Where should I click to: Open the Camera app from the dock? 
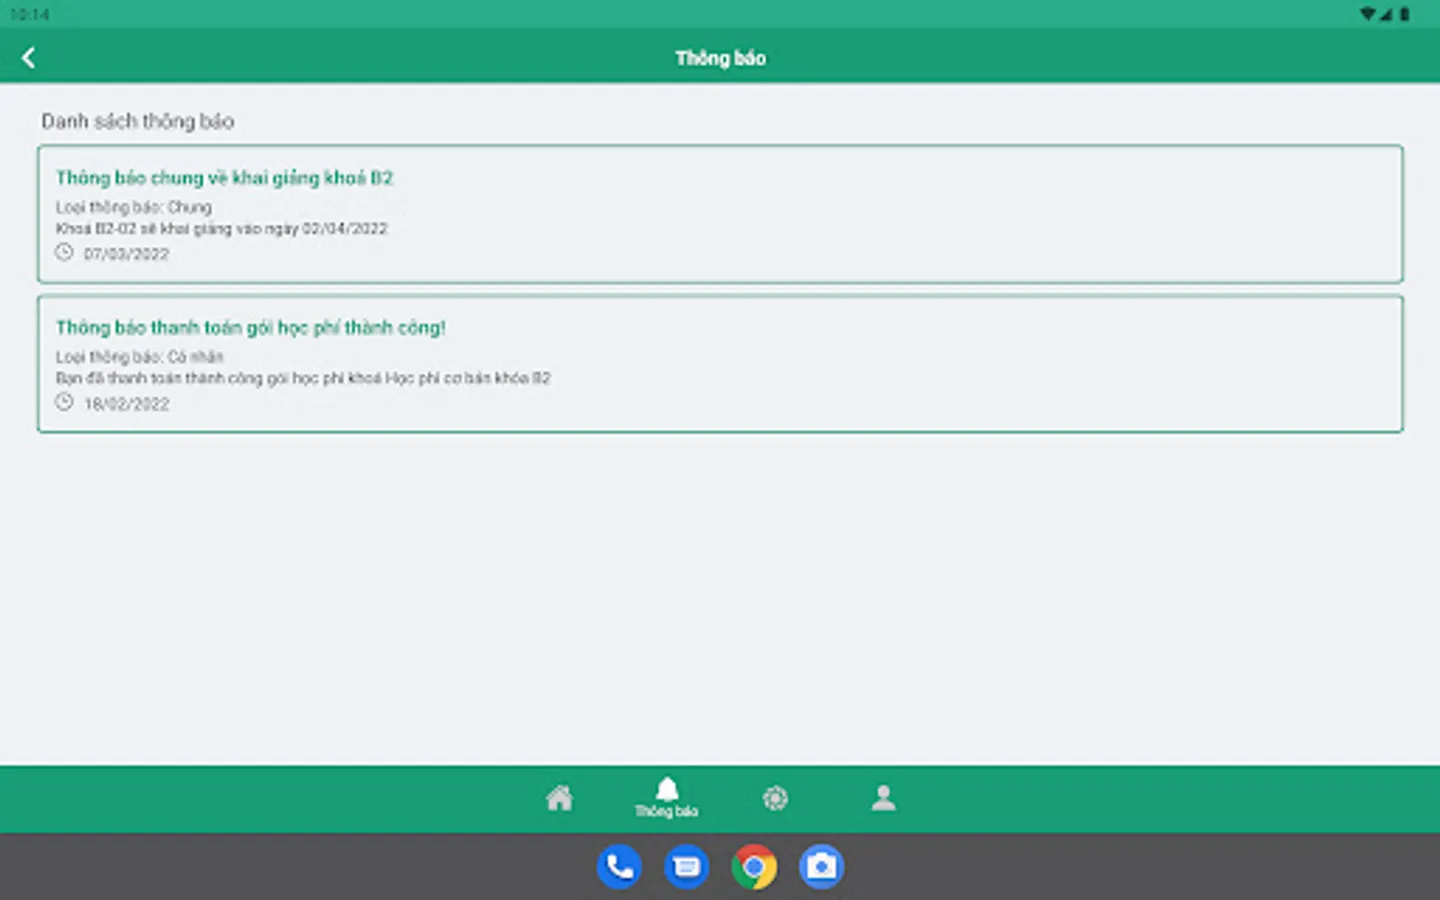820,867
